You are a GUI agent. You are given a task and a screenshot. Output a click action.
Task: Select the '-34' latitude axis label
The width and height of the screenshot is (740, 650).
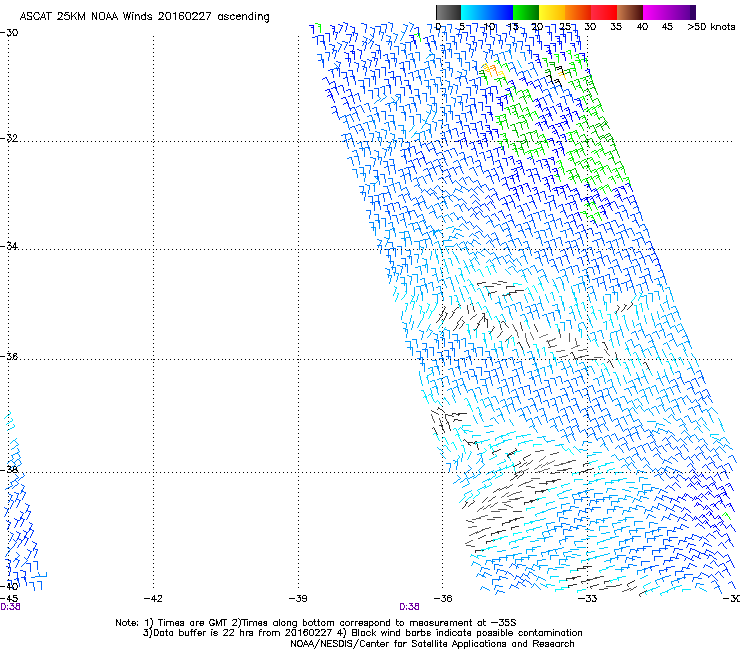coord(9,246)
